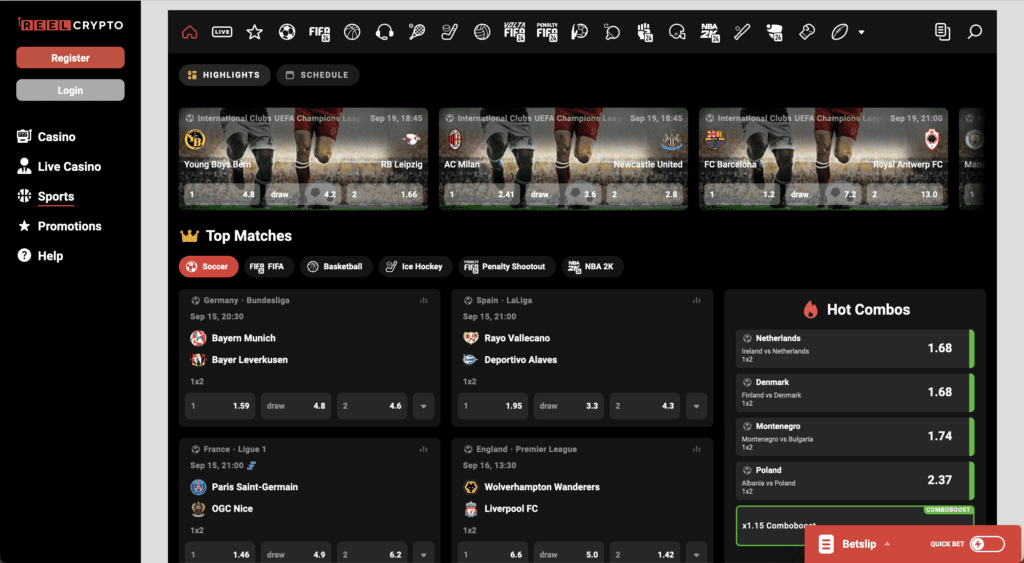1024x563 pixels.
Task: Open statistics icon for Bundesliga match
Action: (x=423, y=300)
